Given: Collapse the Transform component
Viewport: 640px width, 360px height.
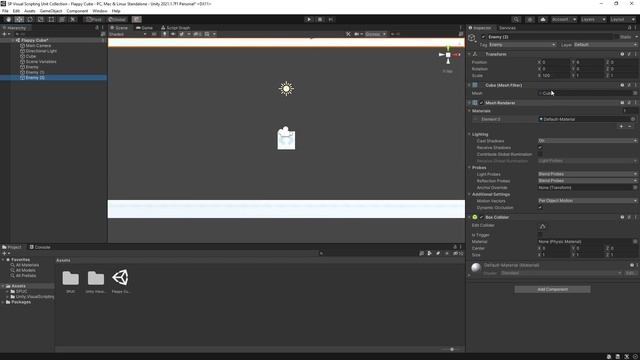Looking at the screenshot, I should (469, 54).
